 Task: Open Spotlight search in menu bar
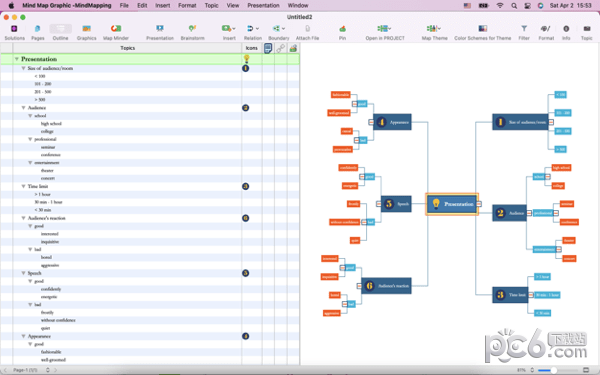514,6
